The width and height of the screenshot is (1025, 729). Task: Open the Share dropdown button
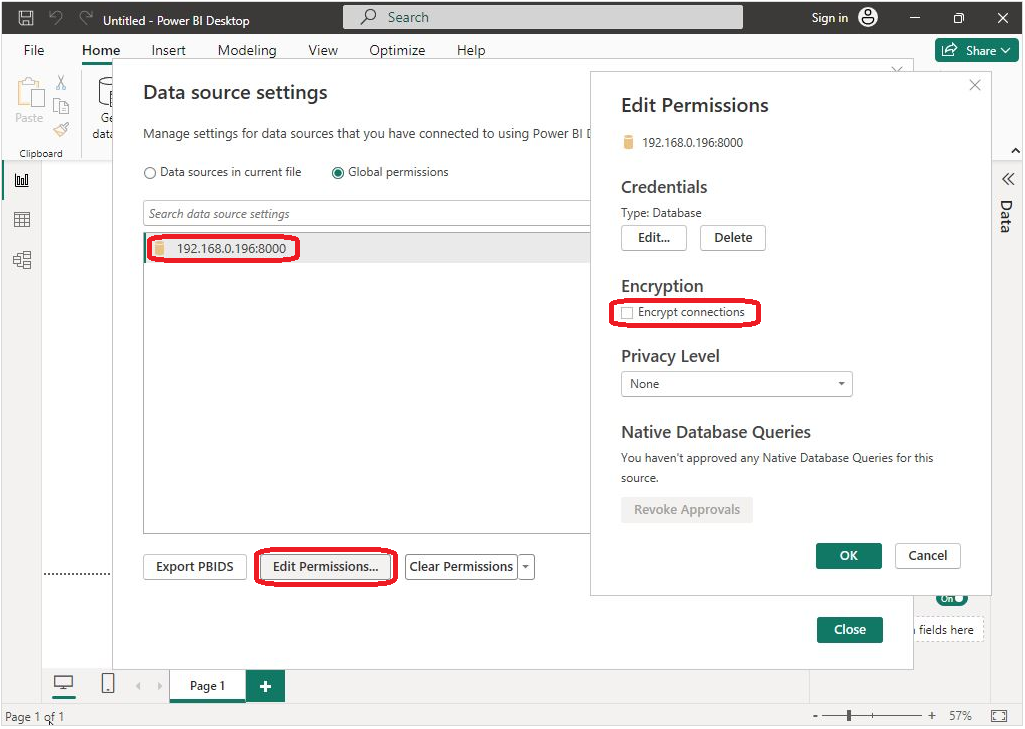point(977,50)
